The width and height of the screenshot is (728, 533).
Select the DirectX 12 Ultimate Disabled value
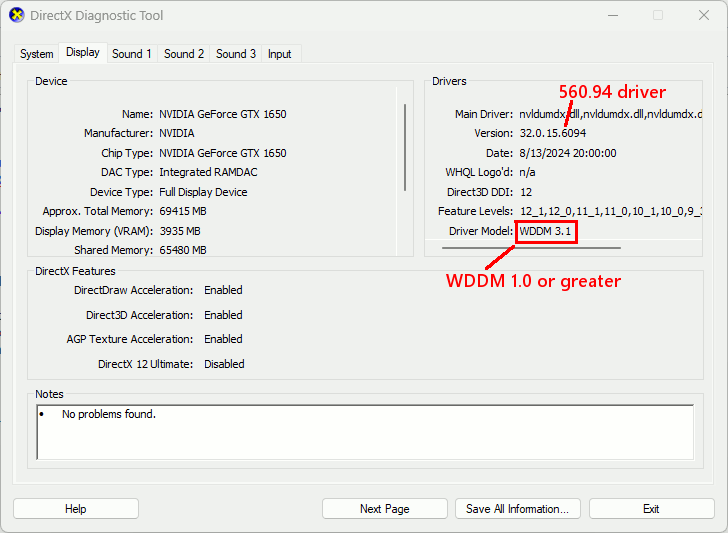coord(224,364)
